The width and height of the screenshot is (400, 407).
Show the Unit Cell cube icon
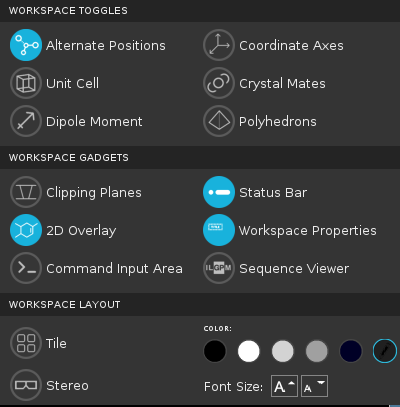(x=26, y=83)
